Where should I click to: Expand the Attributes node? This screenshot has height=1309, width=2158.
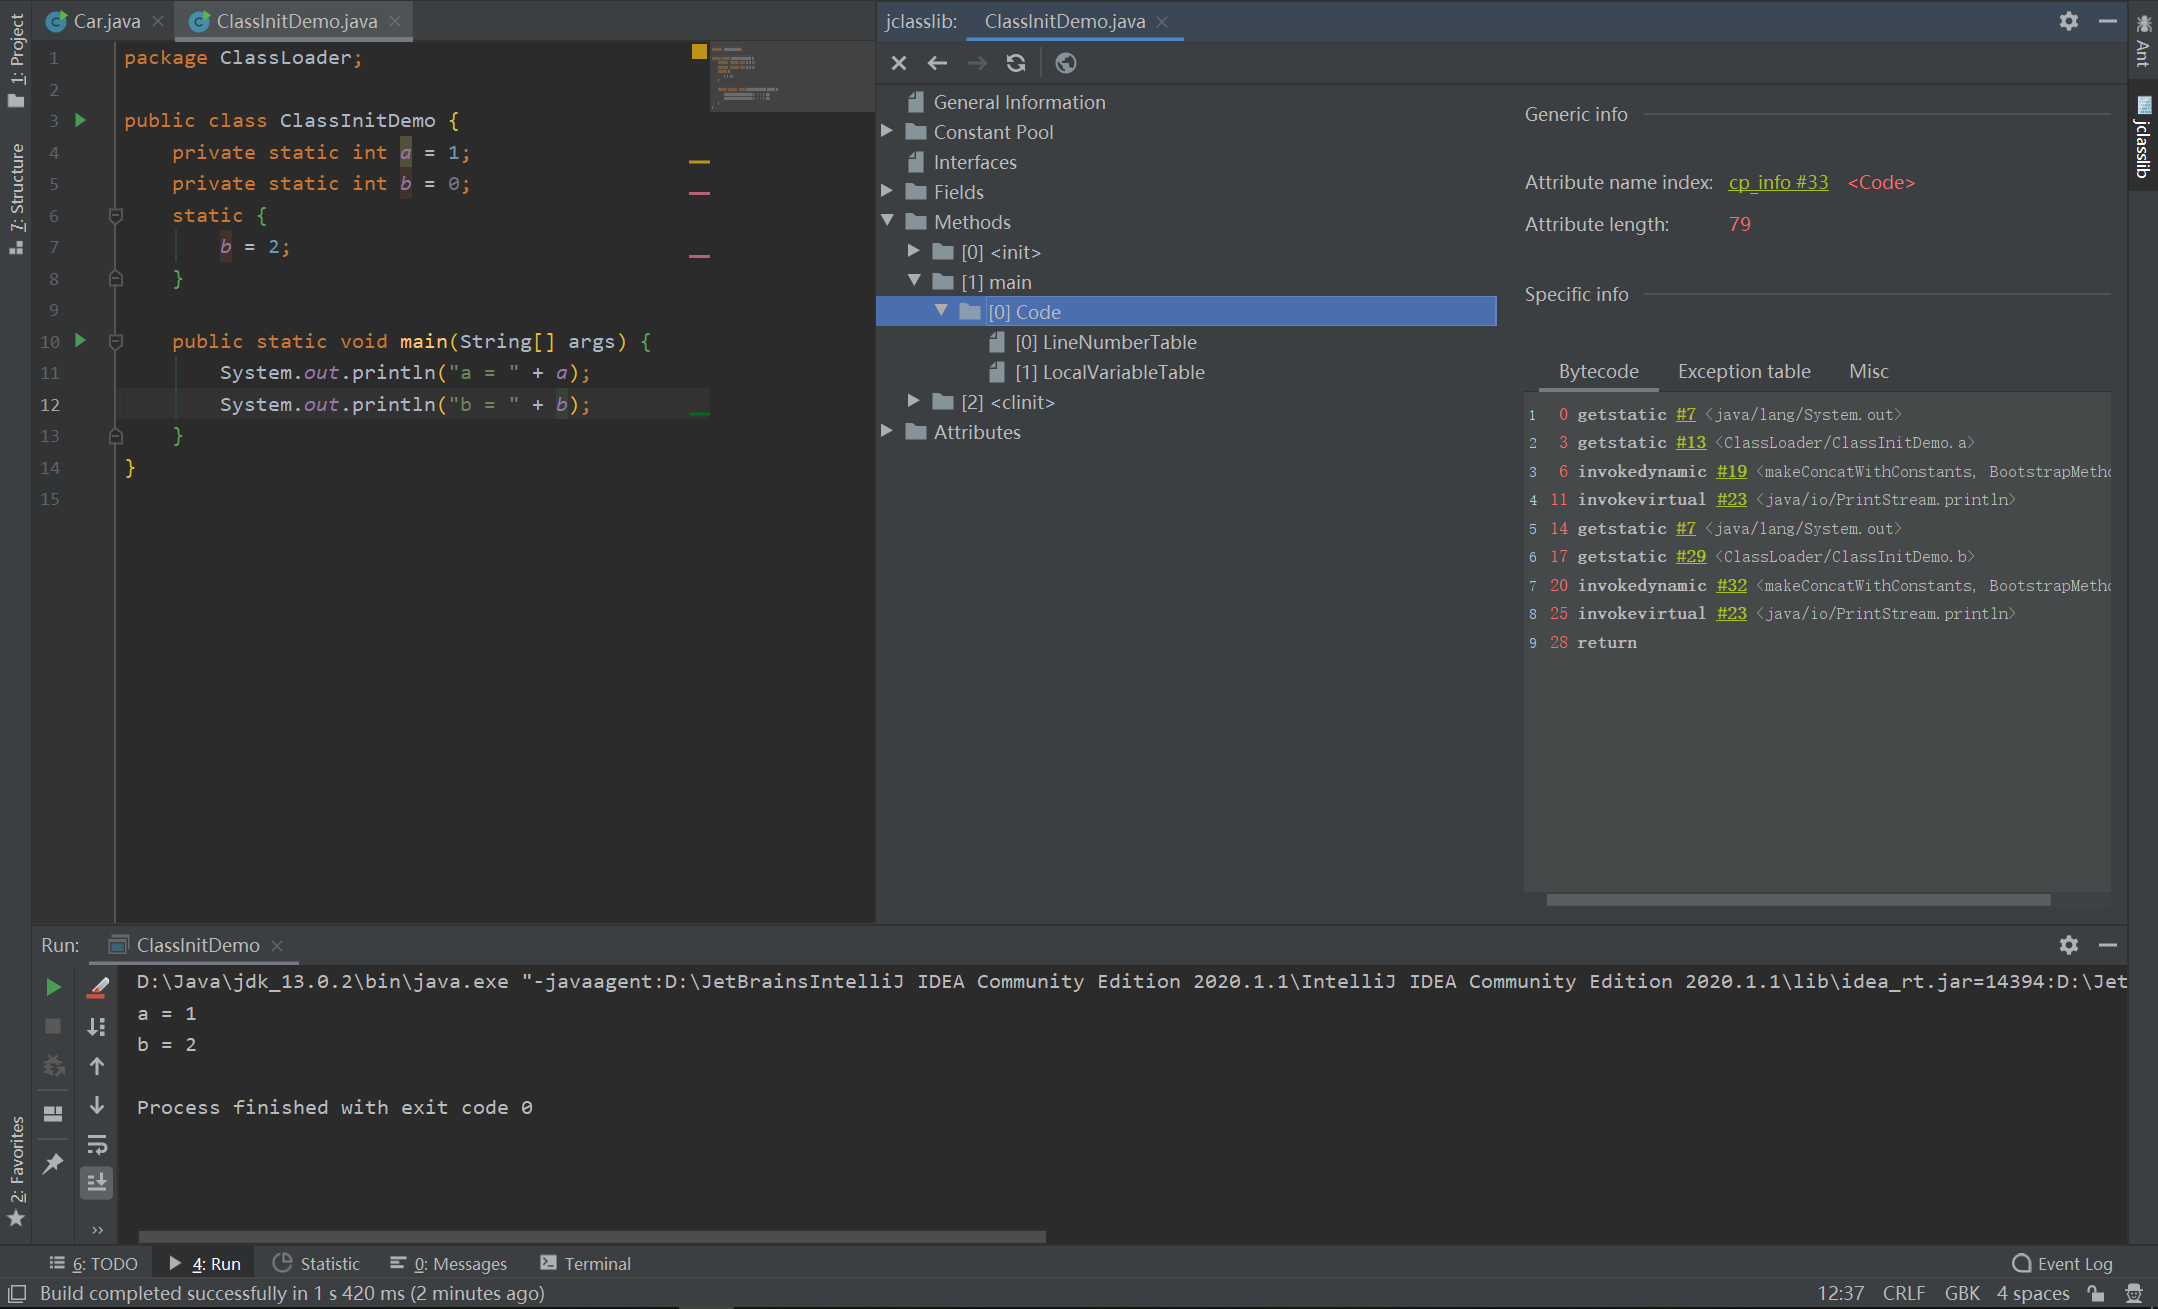(x=887, y=431)
